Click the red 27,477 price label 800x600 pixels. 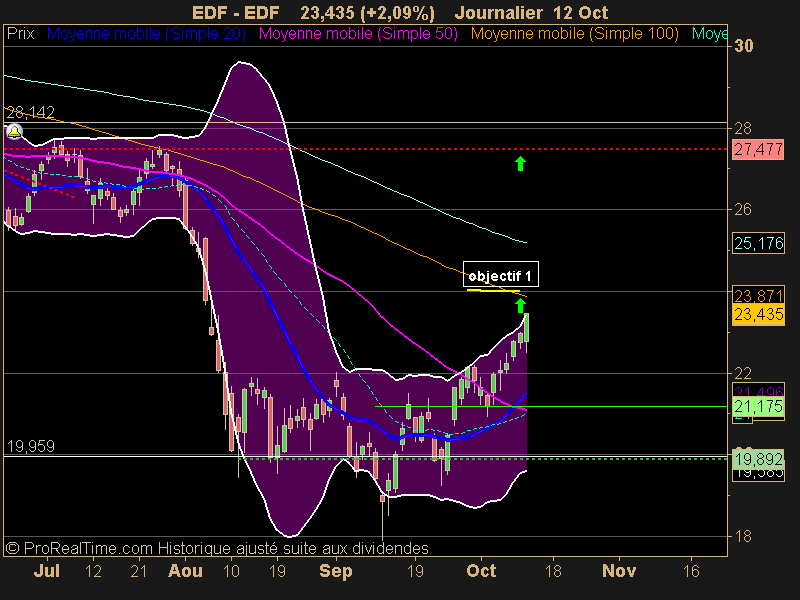click(x=758, y=150)
